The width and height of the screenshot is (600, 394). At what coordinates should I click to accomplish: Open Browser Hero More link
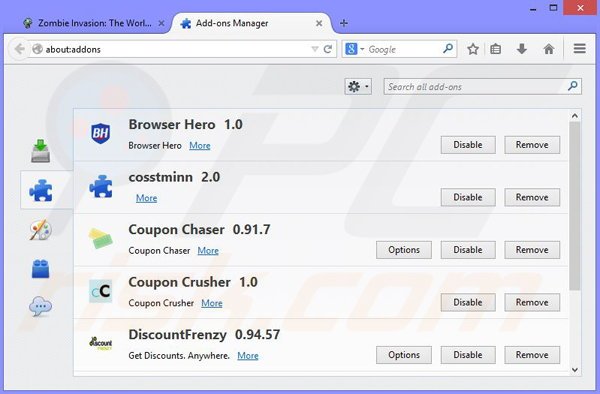tap(200, 146)
